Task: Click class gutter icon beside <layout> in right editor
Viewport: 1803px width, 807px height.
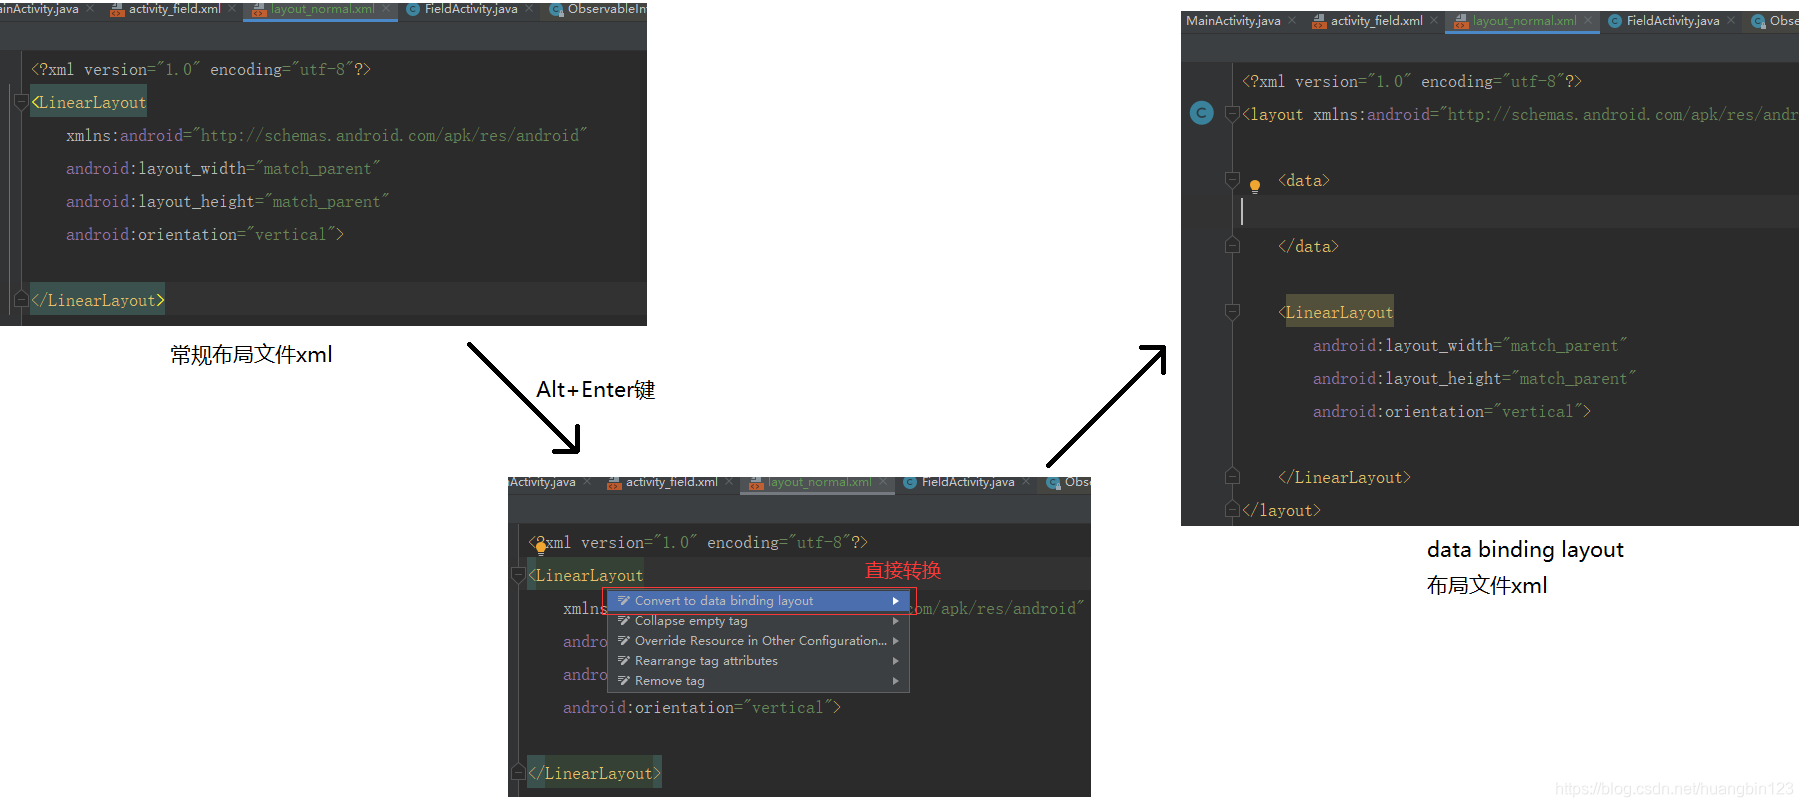Action: click(x=1202, y=113)
